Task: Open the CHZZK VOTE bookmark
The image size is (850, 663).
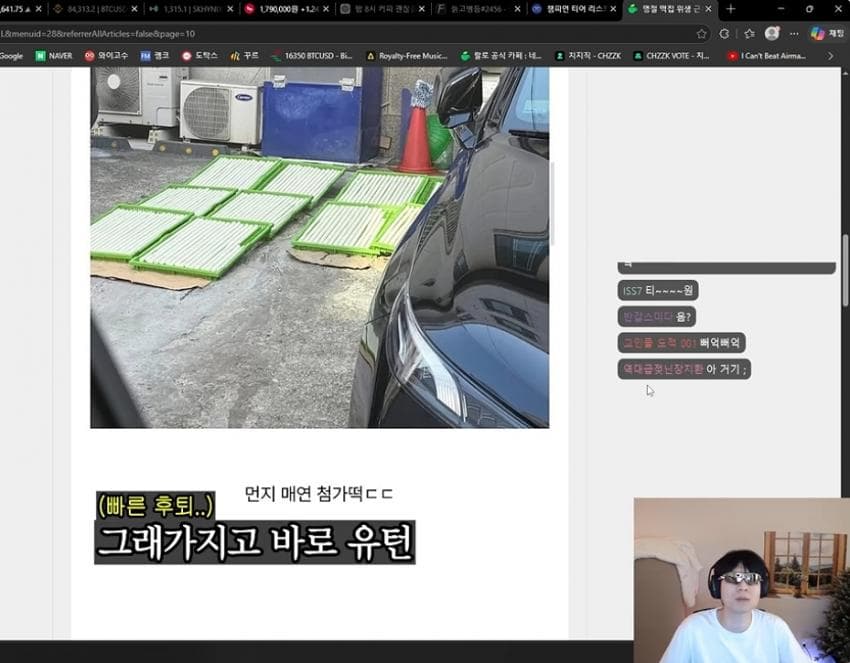Action: point(672,56)
